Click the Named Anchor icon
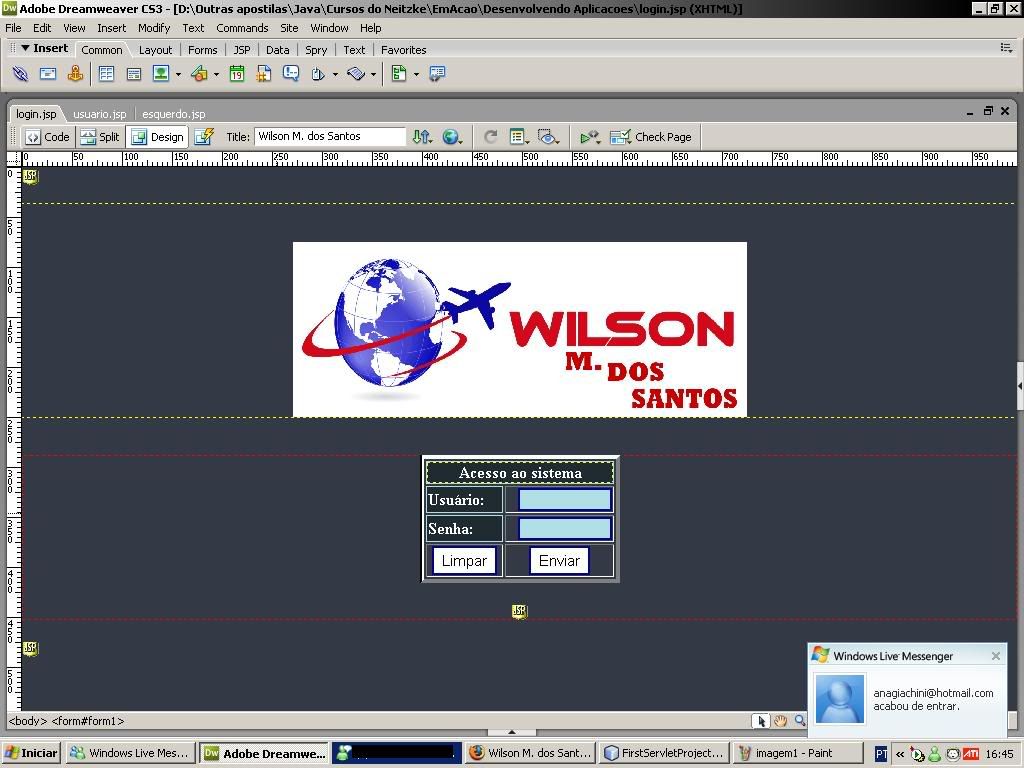This screenshot has width=1024, height=768. (75, 74)
